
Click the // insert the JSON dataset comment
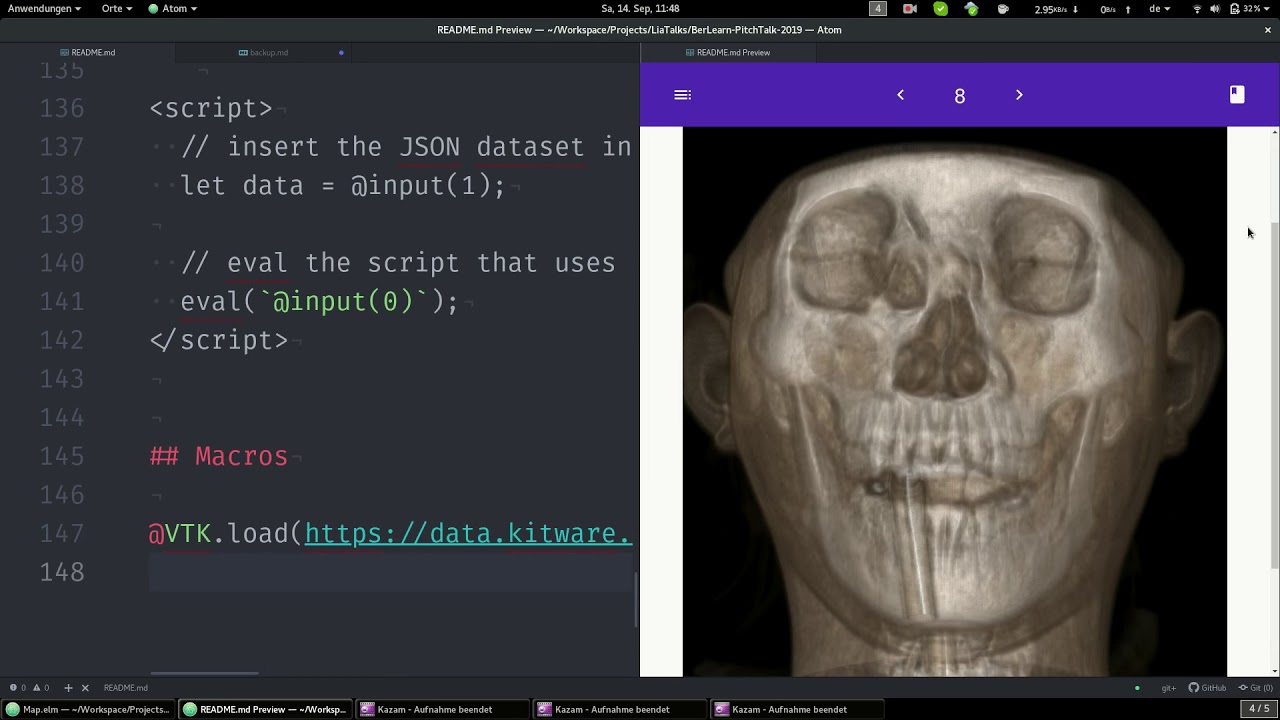[x=406, y=147]
